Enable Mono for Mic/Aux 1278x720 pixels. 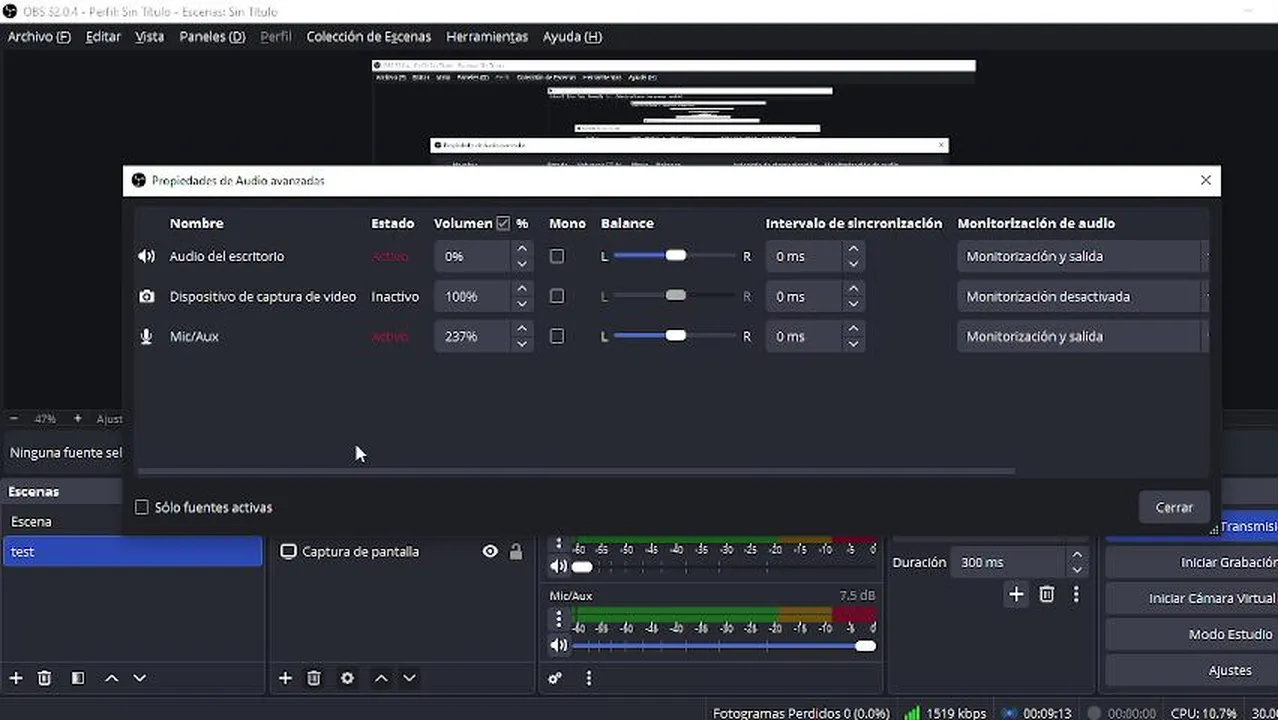(x=557, y=336)
